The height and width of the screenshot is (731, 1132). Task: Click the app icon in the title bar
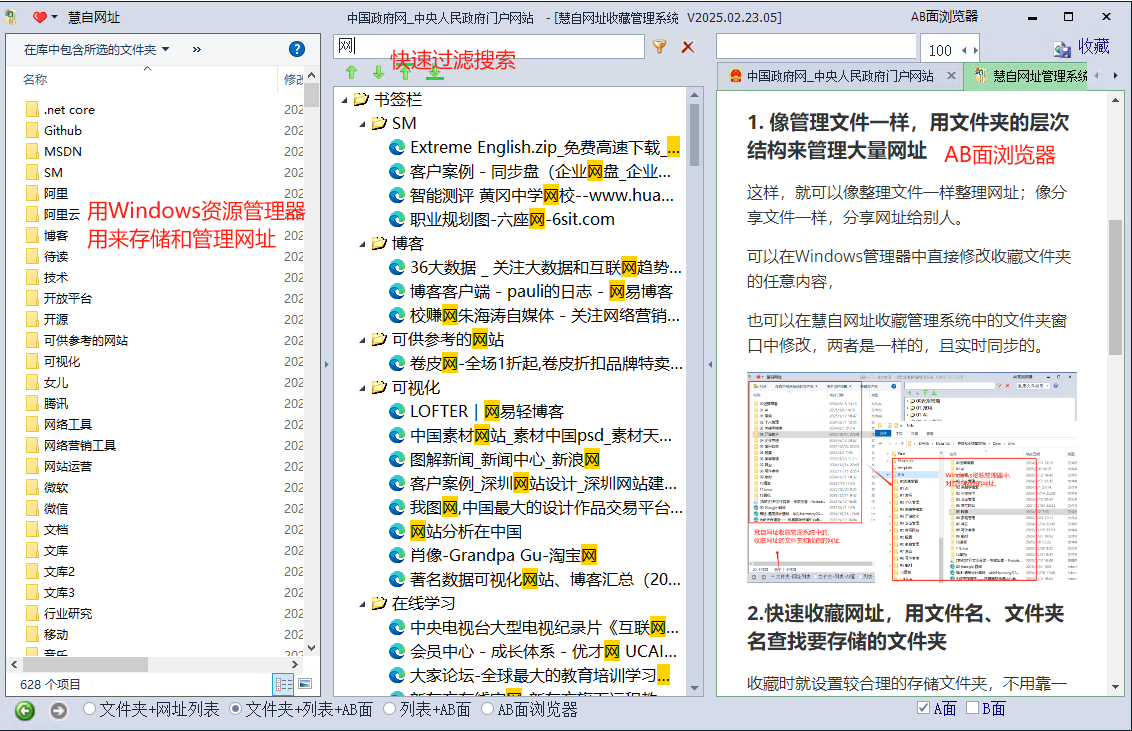pyautogui.click(x=11, y=17)
